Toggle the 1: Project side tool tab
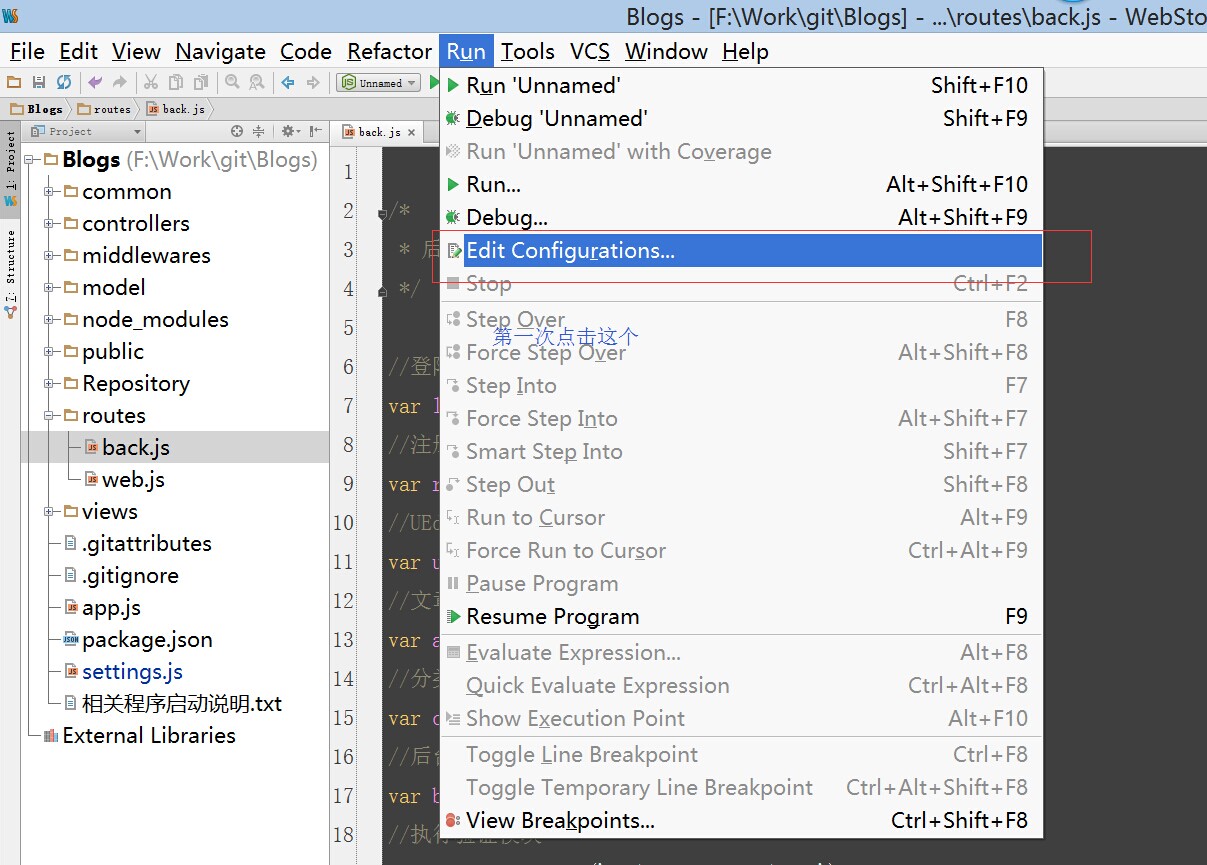Image resolution: width=1207 pixels, height=865 pixels. (x=11, y=165)
